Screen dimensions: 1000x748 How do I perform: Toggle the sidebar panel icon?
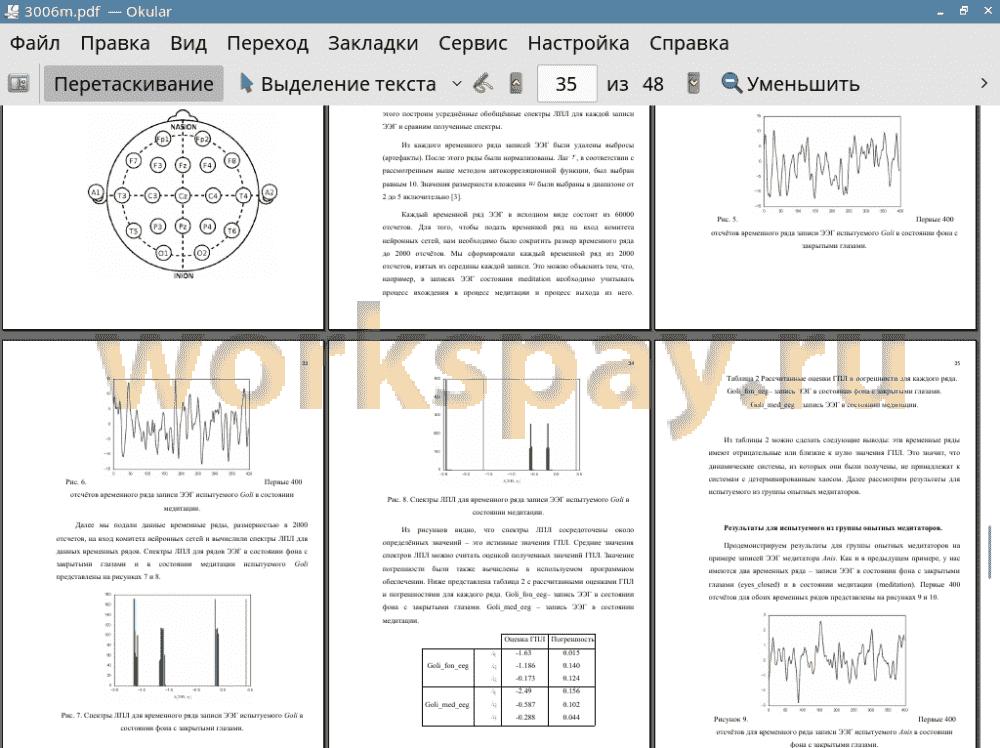click(18, 84)
